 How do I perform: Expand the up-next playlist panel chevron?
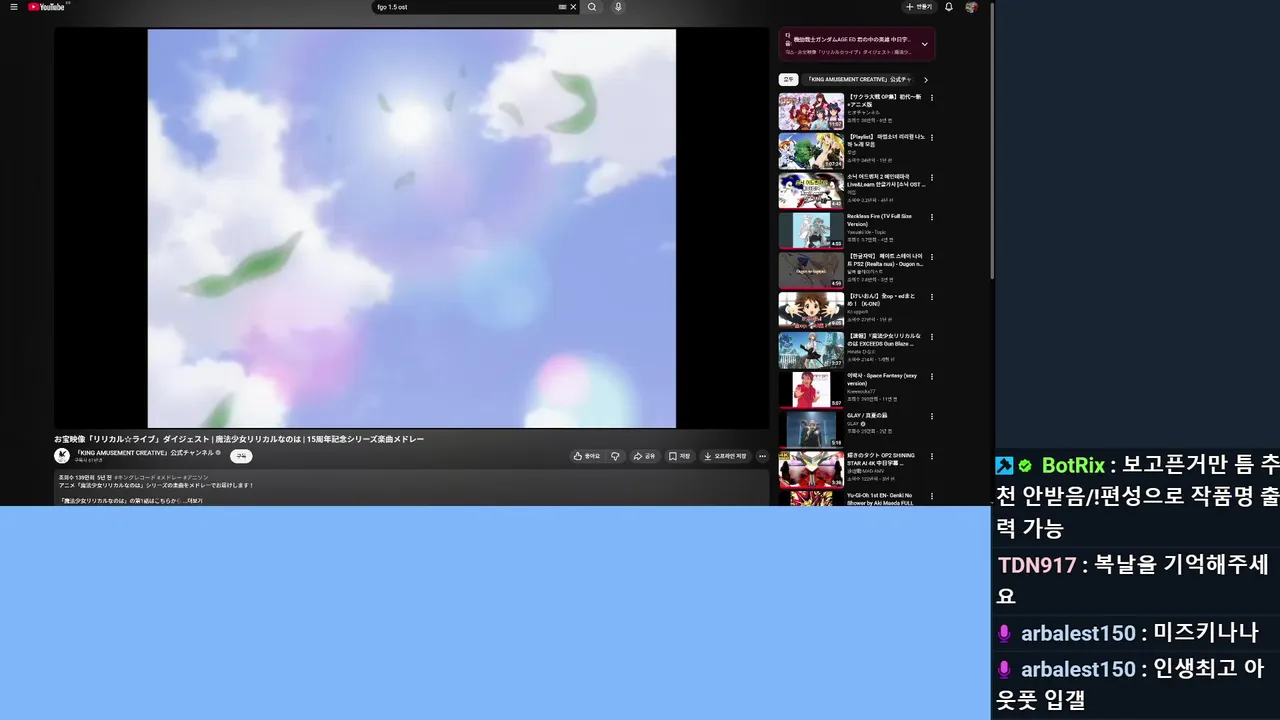point(925,44)
